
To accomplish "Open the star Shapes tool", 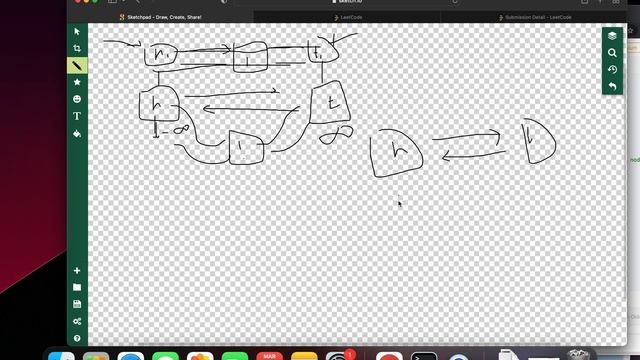I will (77, 82).
